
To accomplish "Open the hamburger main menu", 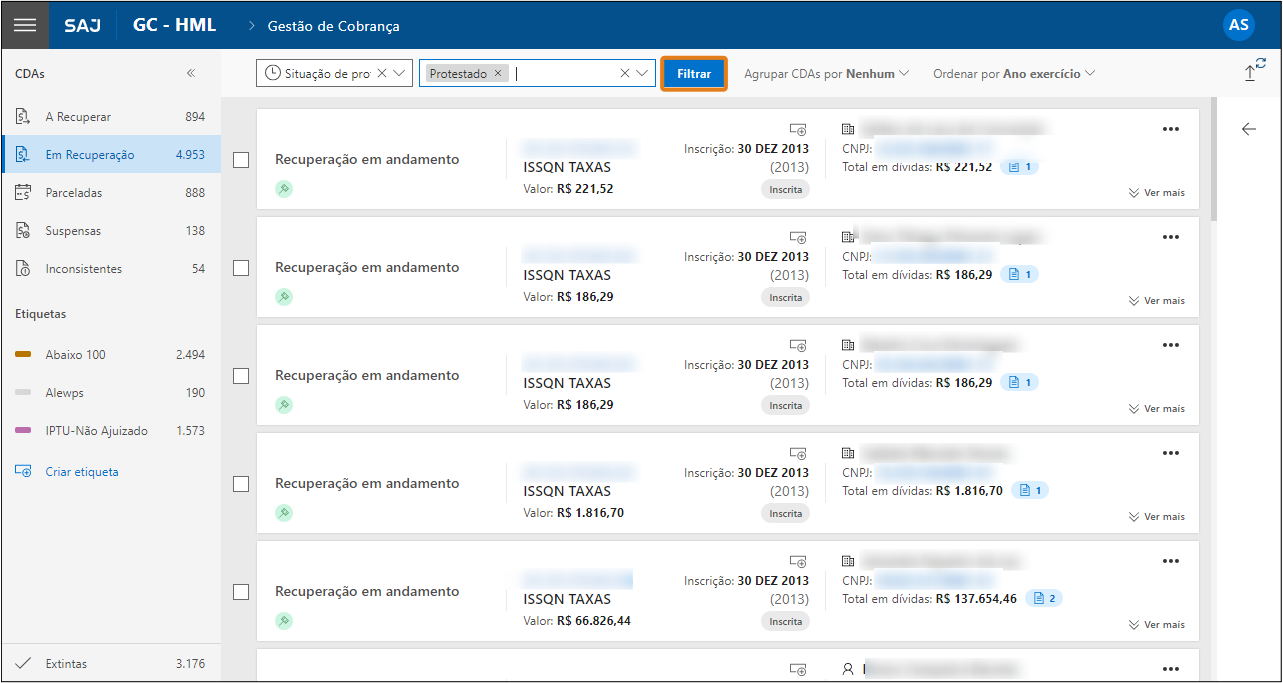I will 25,25.
